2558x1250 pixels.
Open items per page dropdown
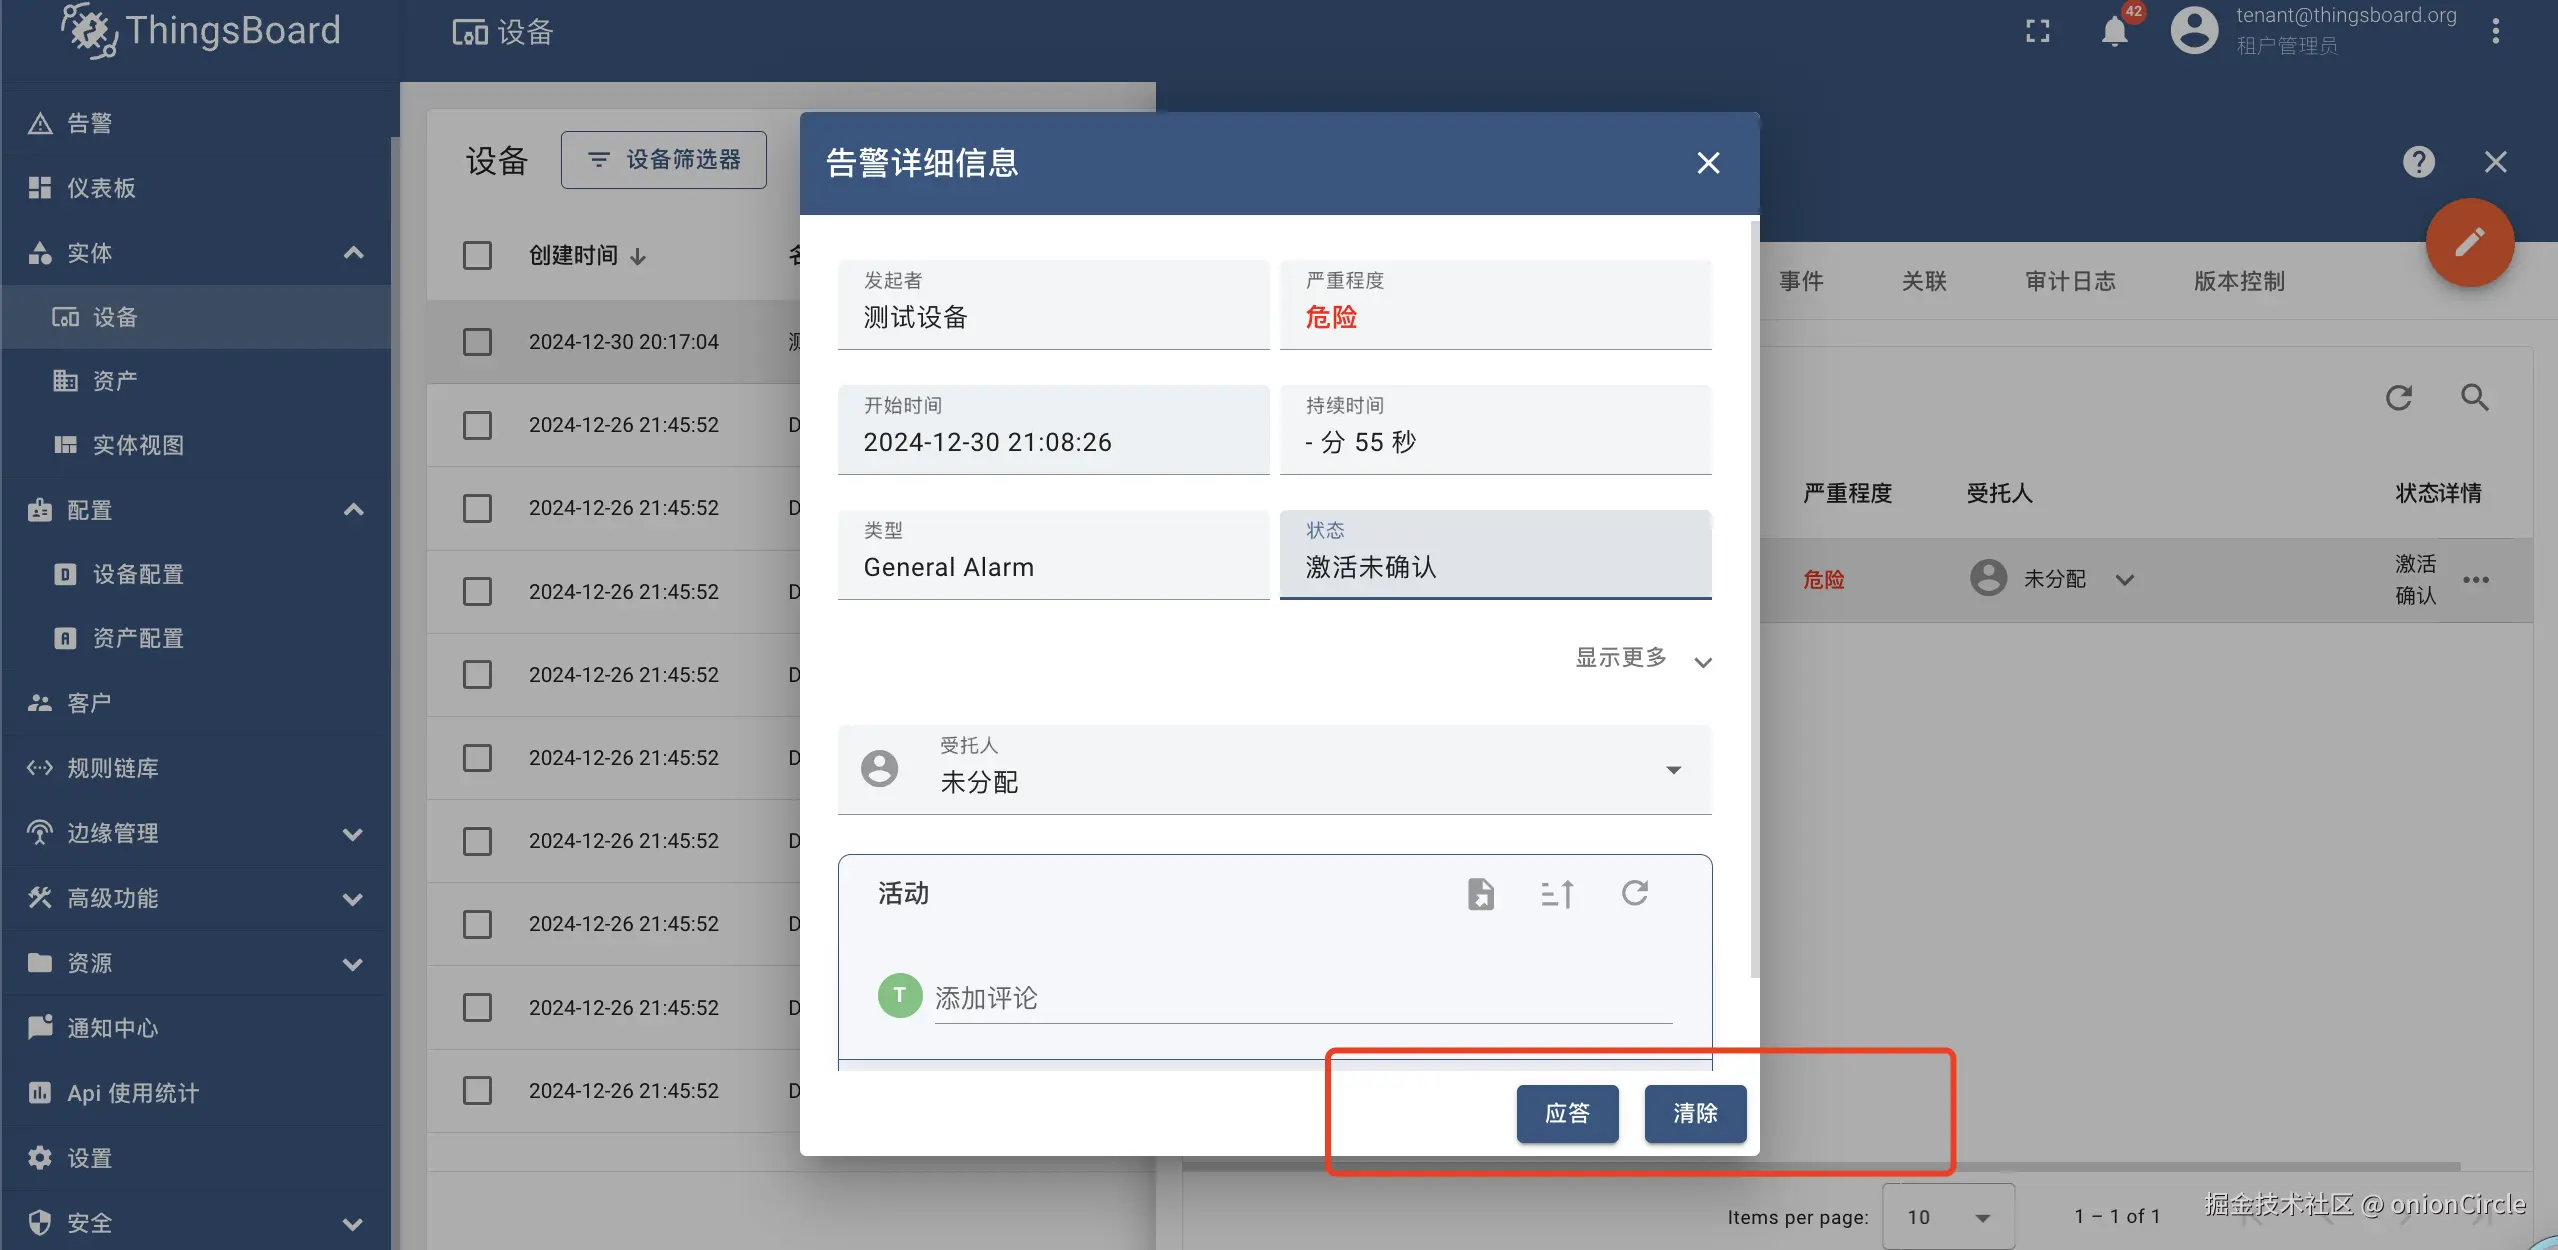pos(1947,1217)
